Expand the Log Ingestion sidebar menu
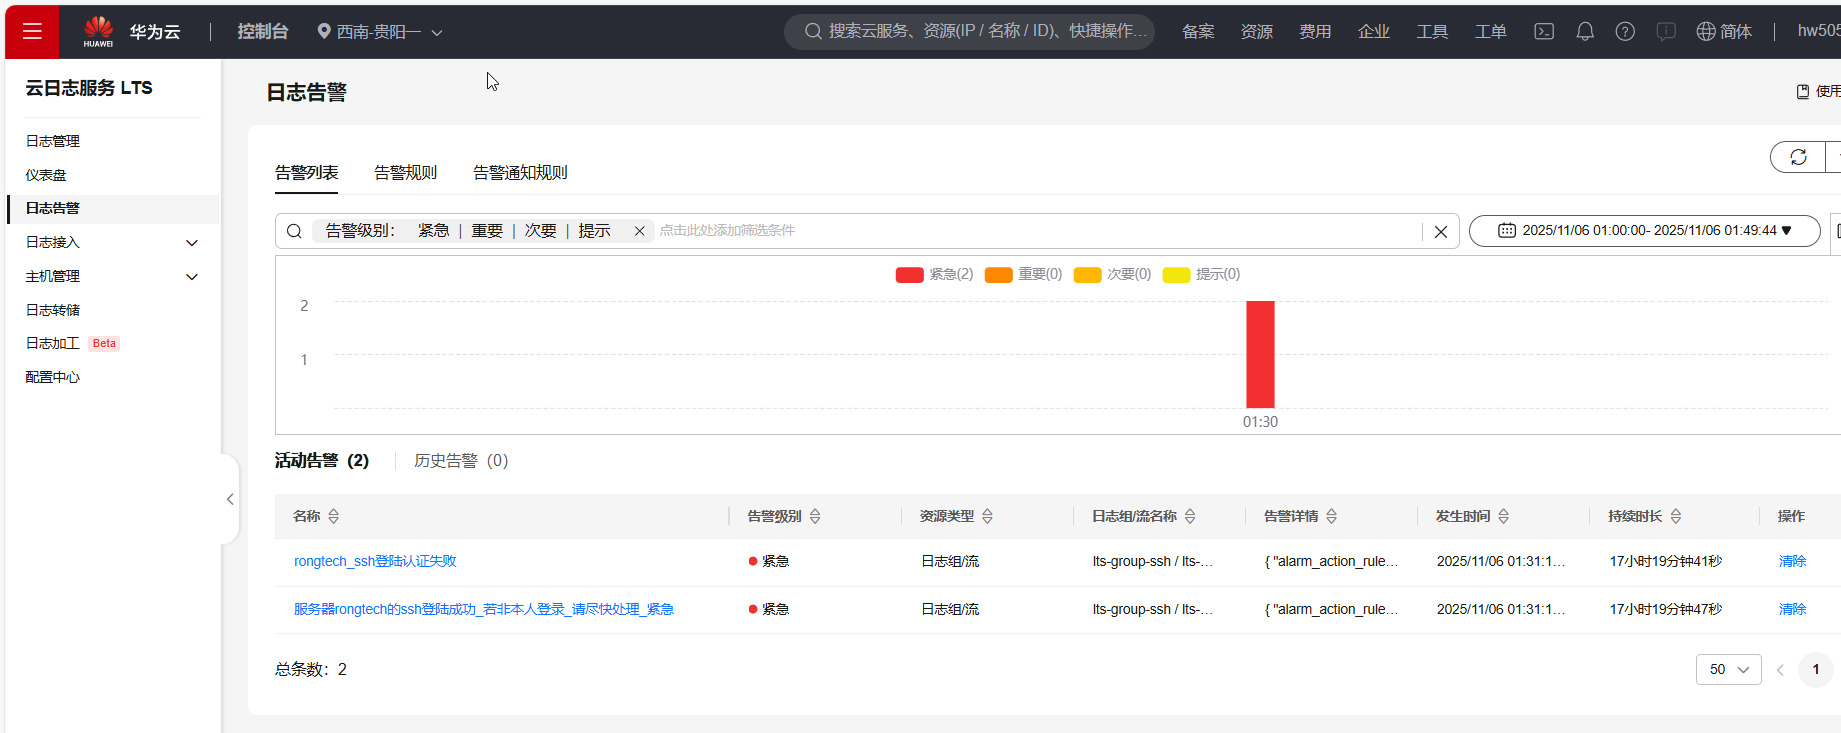 (192, 242)
